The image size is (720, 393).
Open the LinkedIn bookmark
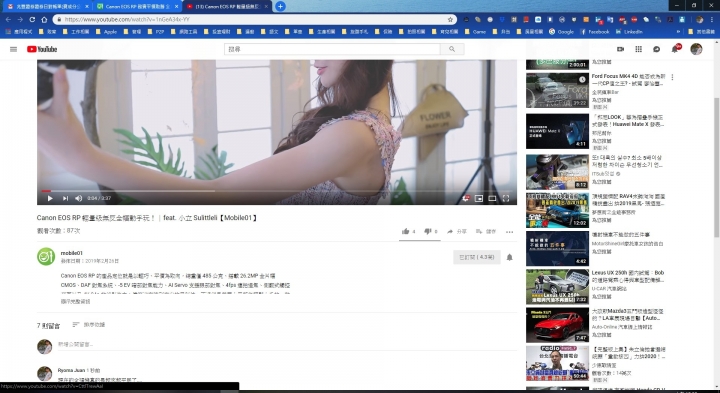629,32
